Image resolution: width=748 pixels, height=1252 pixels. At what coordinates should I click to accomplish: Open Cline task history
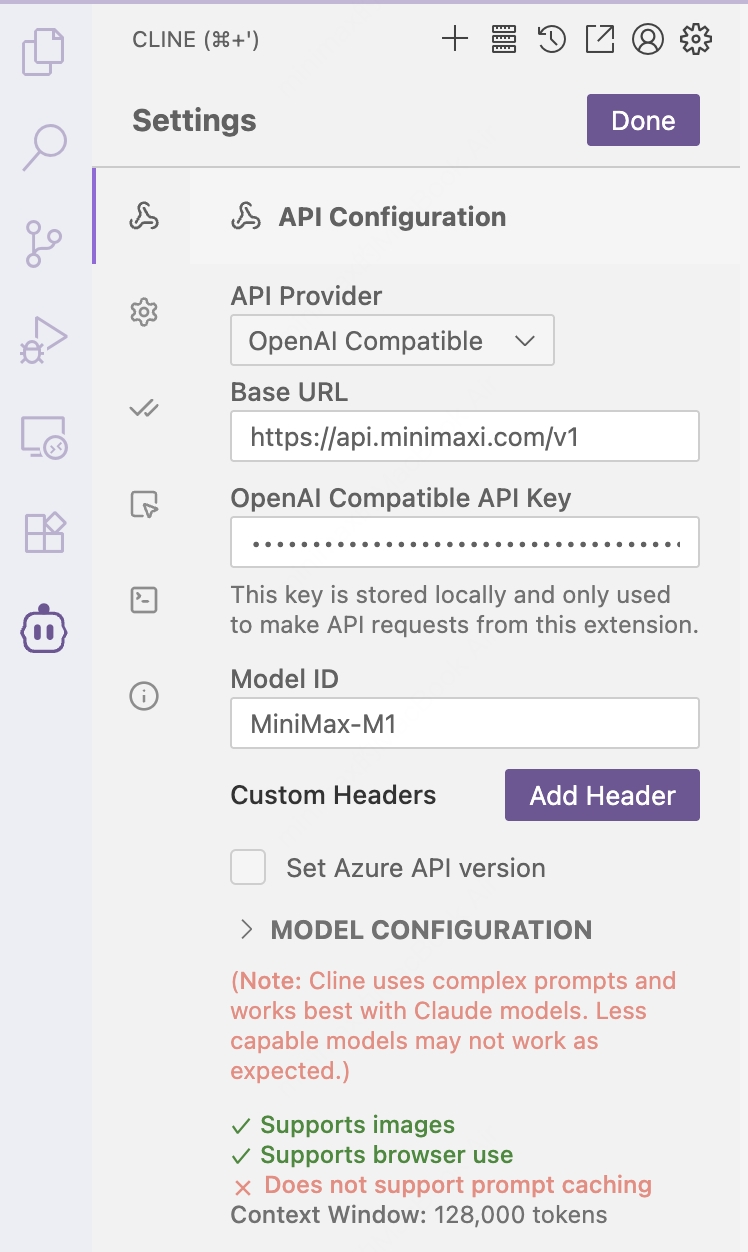coord(551,40)
